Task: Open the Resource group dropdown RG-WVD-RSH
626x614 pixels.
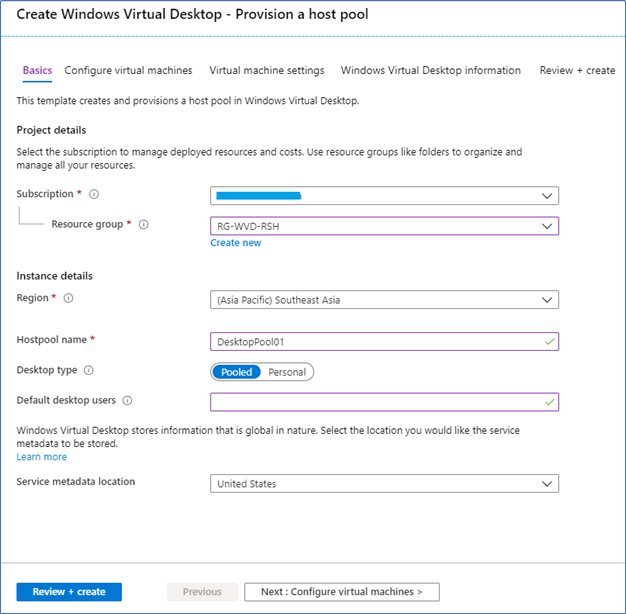Action: point(384,226)
